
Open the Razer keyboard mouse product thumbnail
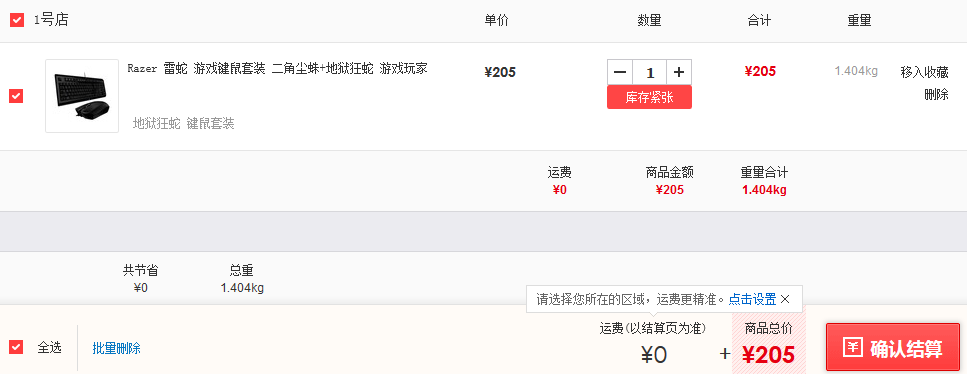[x=82, y=96]
